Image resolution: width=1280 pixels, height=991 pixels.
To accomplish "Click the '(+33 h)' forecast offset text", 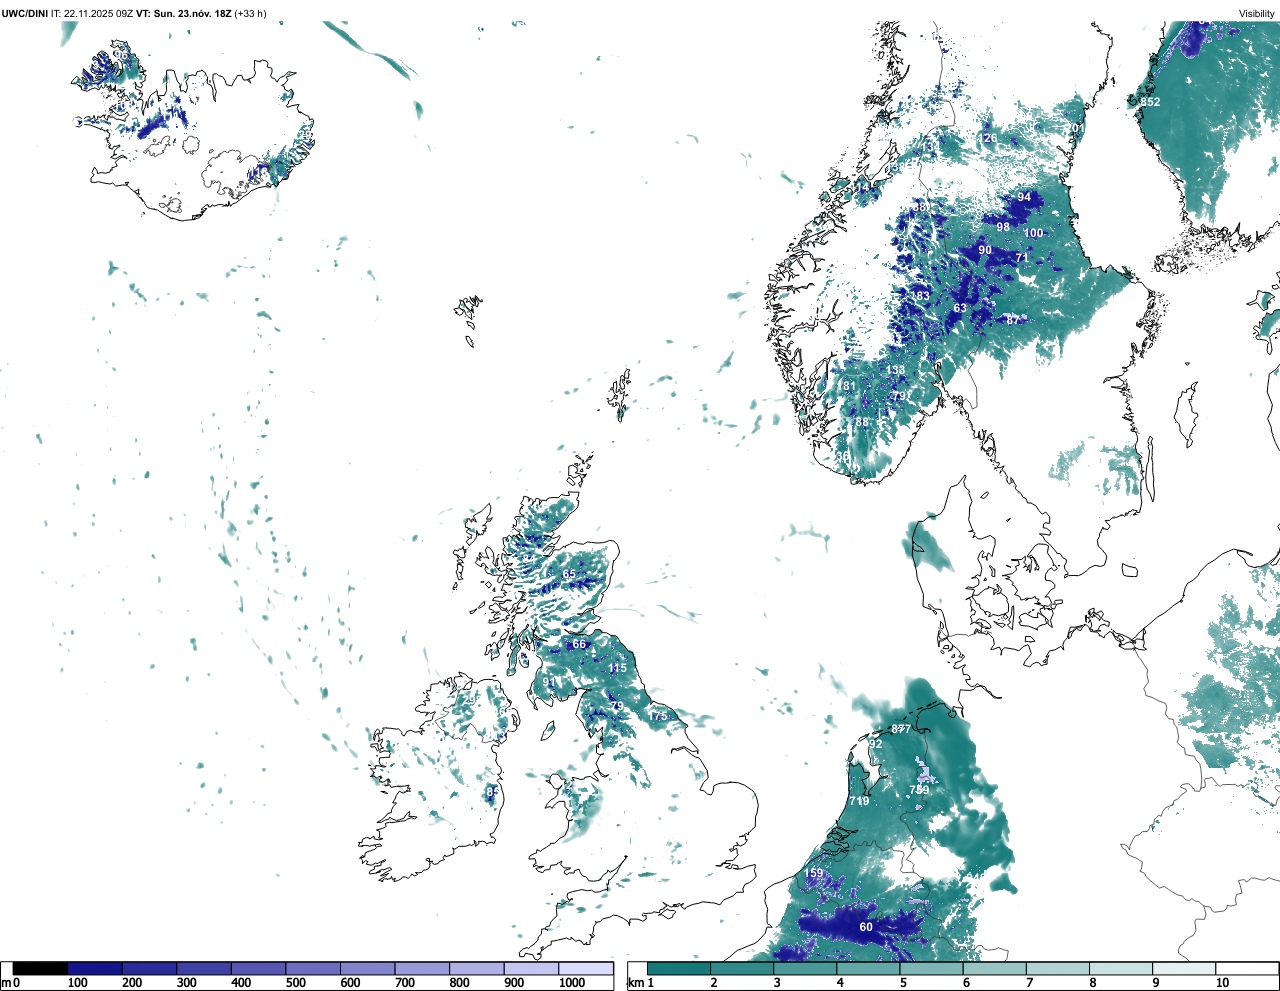I will (250, 14).
